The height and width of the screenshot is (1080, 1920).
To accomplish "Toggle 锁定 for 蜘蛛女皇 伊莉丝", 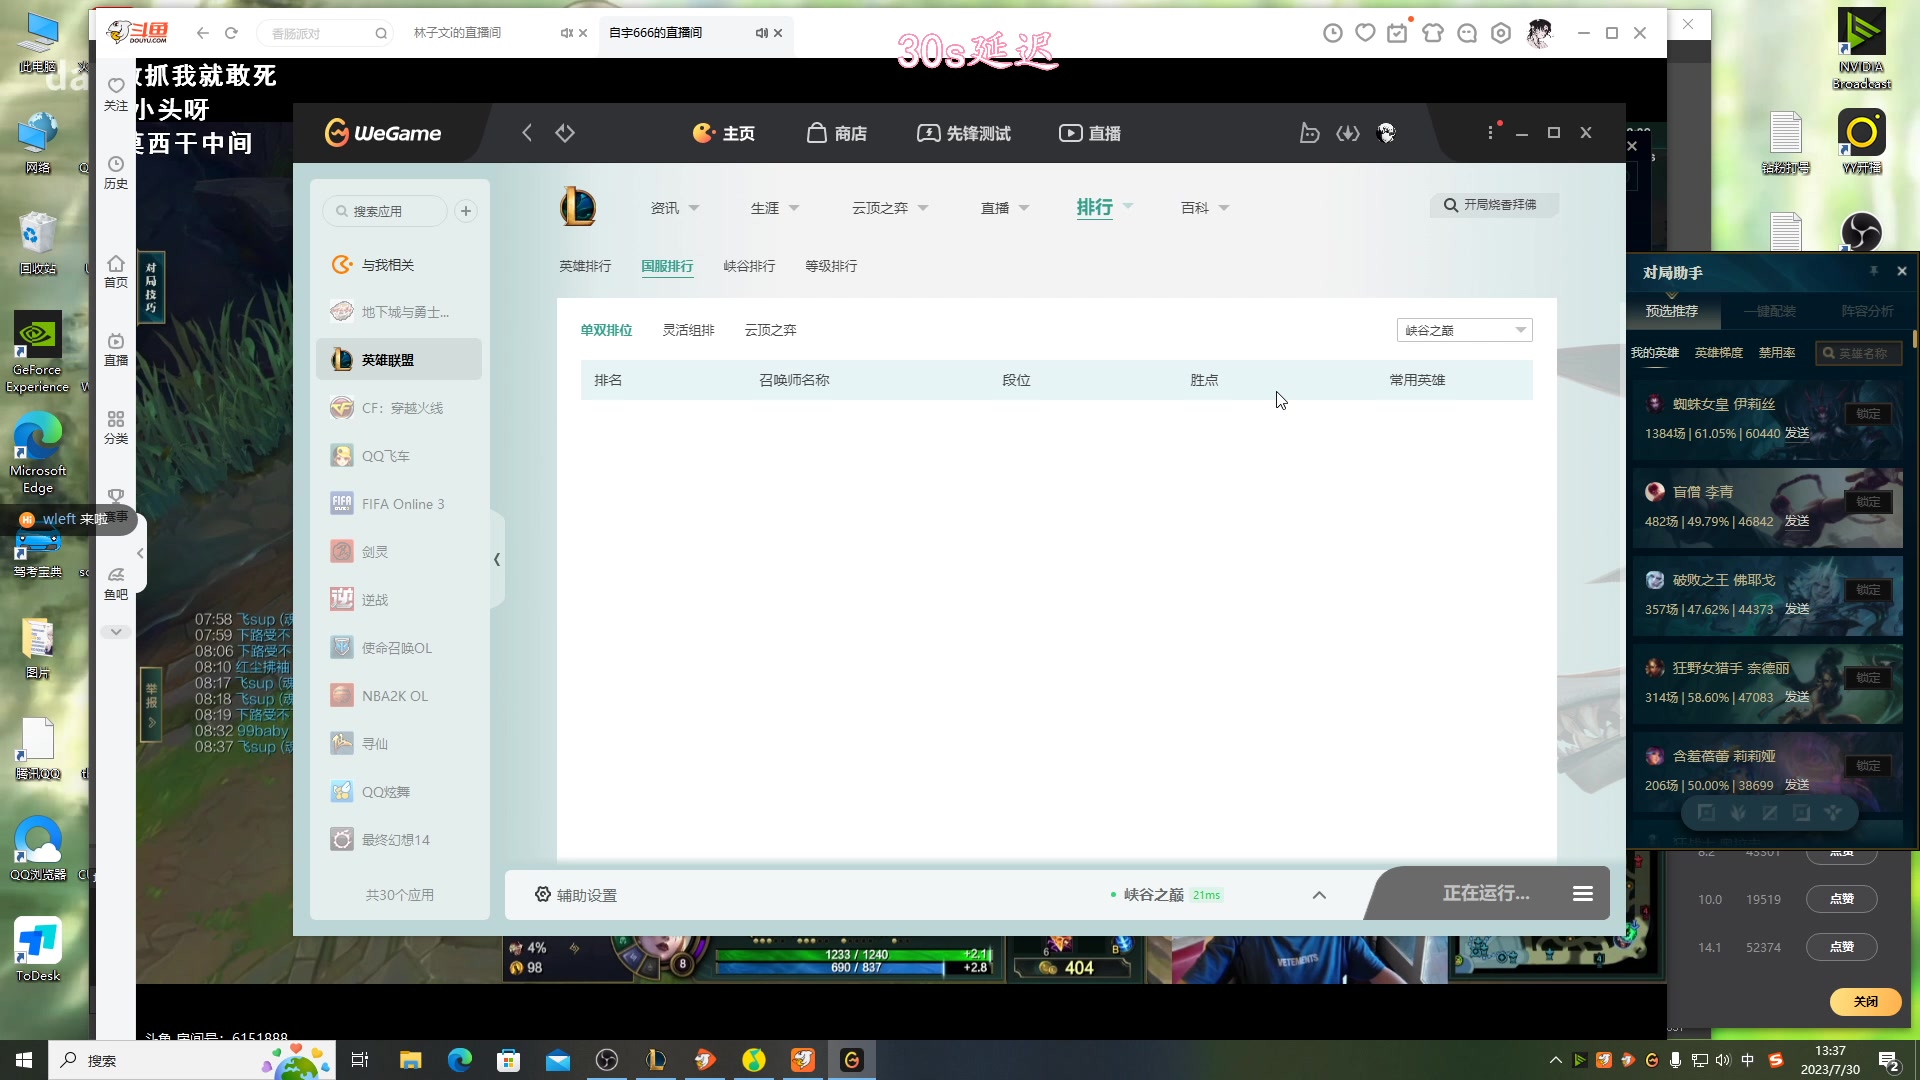I will [x=1868, y=414].
